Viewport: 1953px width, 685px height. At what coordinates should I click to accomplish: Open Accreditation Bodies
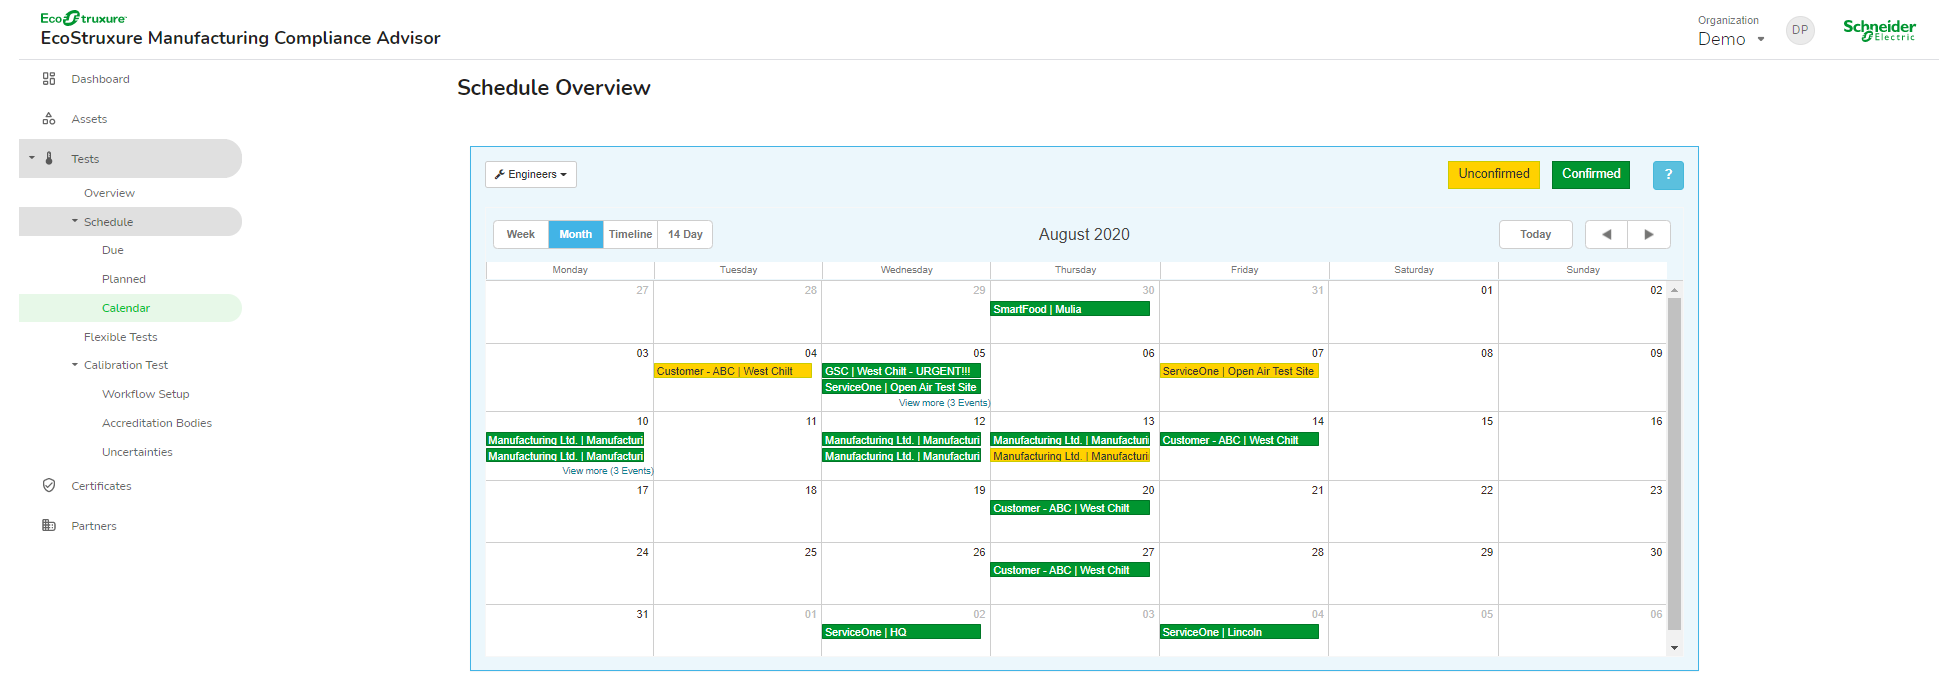coord(157,423)
